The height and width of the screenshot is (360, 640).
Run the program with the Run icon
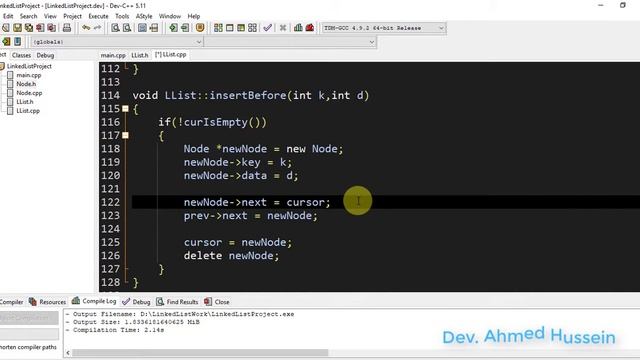(x=230, y=28)
